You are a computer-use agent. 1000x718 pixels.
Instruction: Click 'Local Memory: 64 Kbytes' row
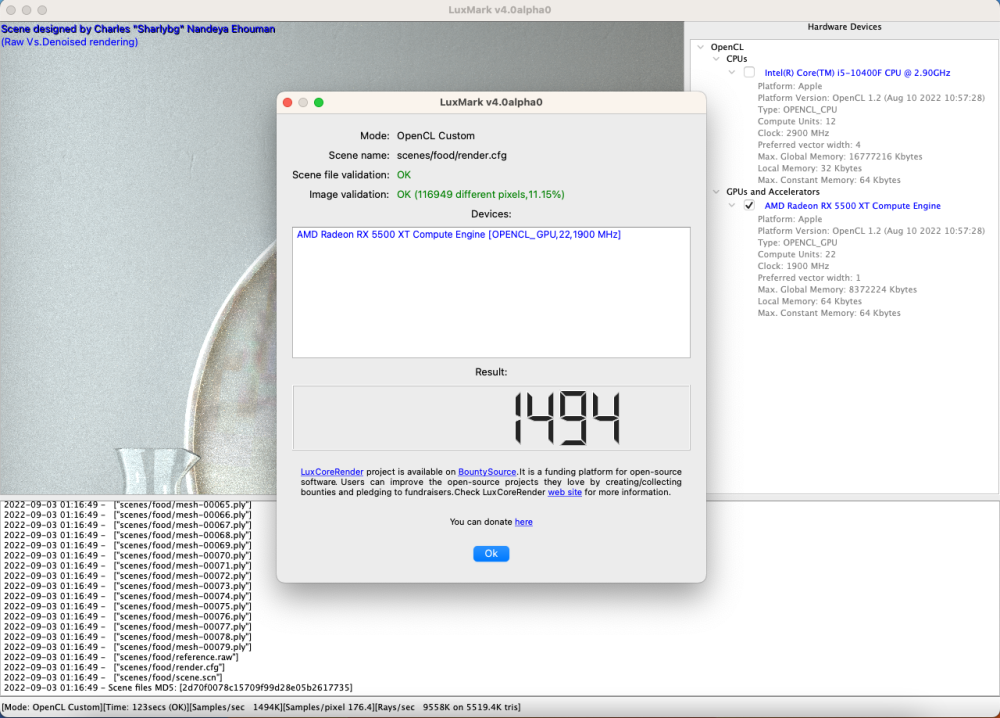(x=809, y=301)
